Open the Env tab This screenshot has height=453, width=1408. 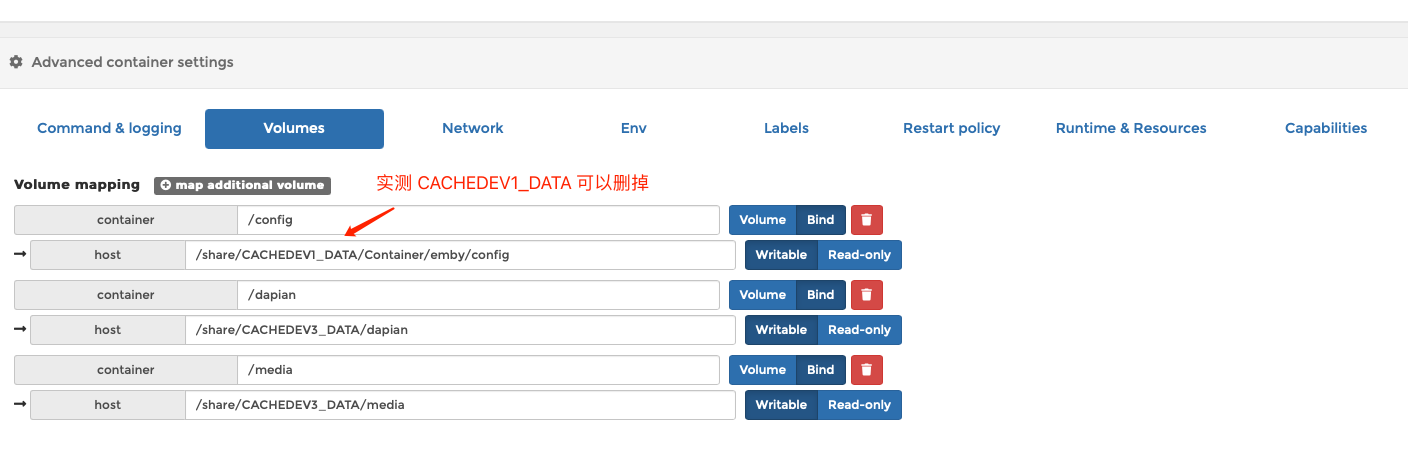633,128
